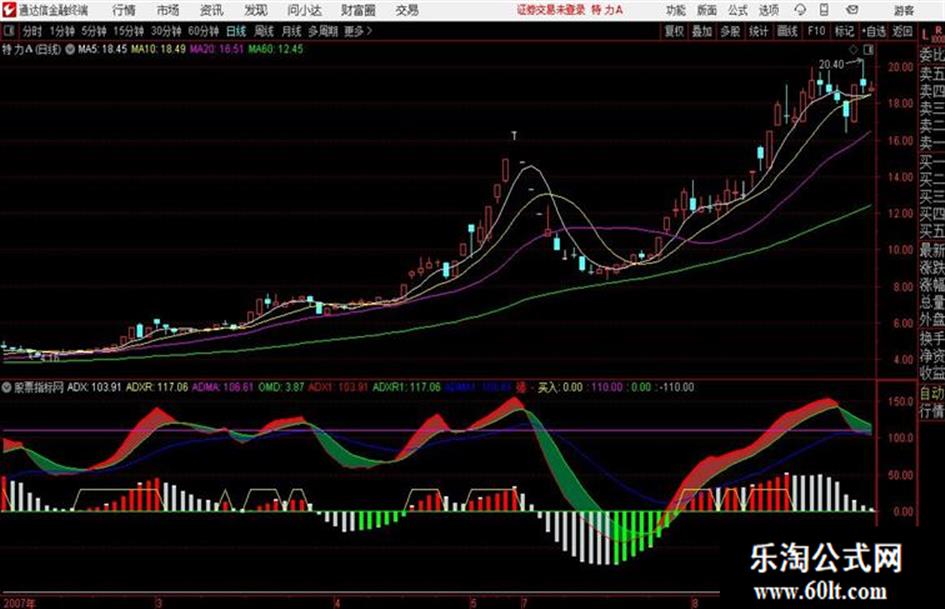The width and height of the screenshot is (945, 609).
Task: Switch to 15分钟 chart period
Action: [128, 31]
